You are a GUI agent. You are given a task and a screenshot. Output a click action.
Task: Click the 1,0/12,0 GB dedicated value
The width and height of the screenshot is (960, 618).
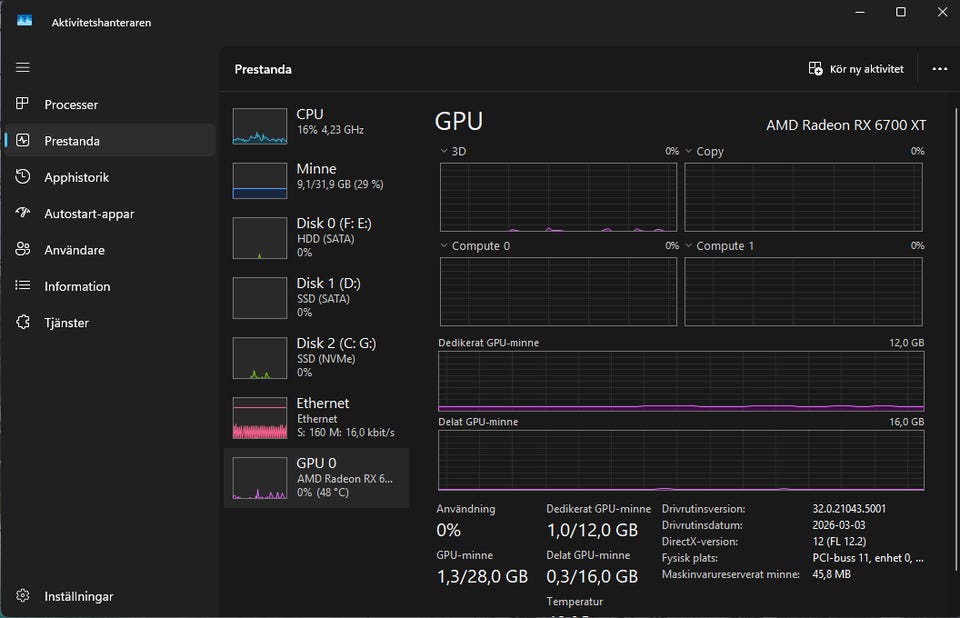(592, 530)
